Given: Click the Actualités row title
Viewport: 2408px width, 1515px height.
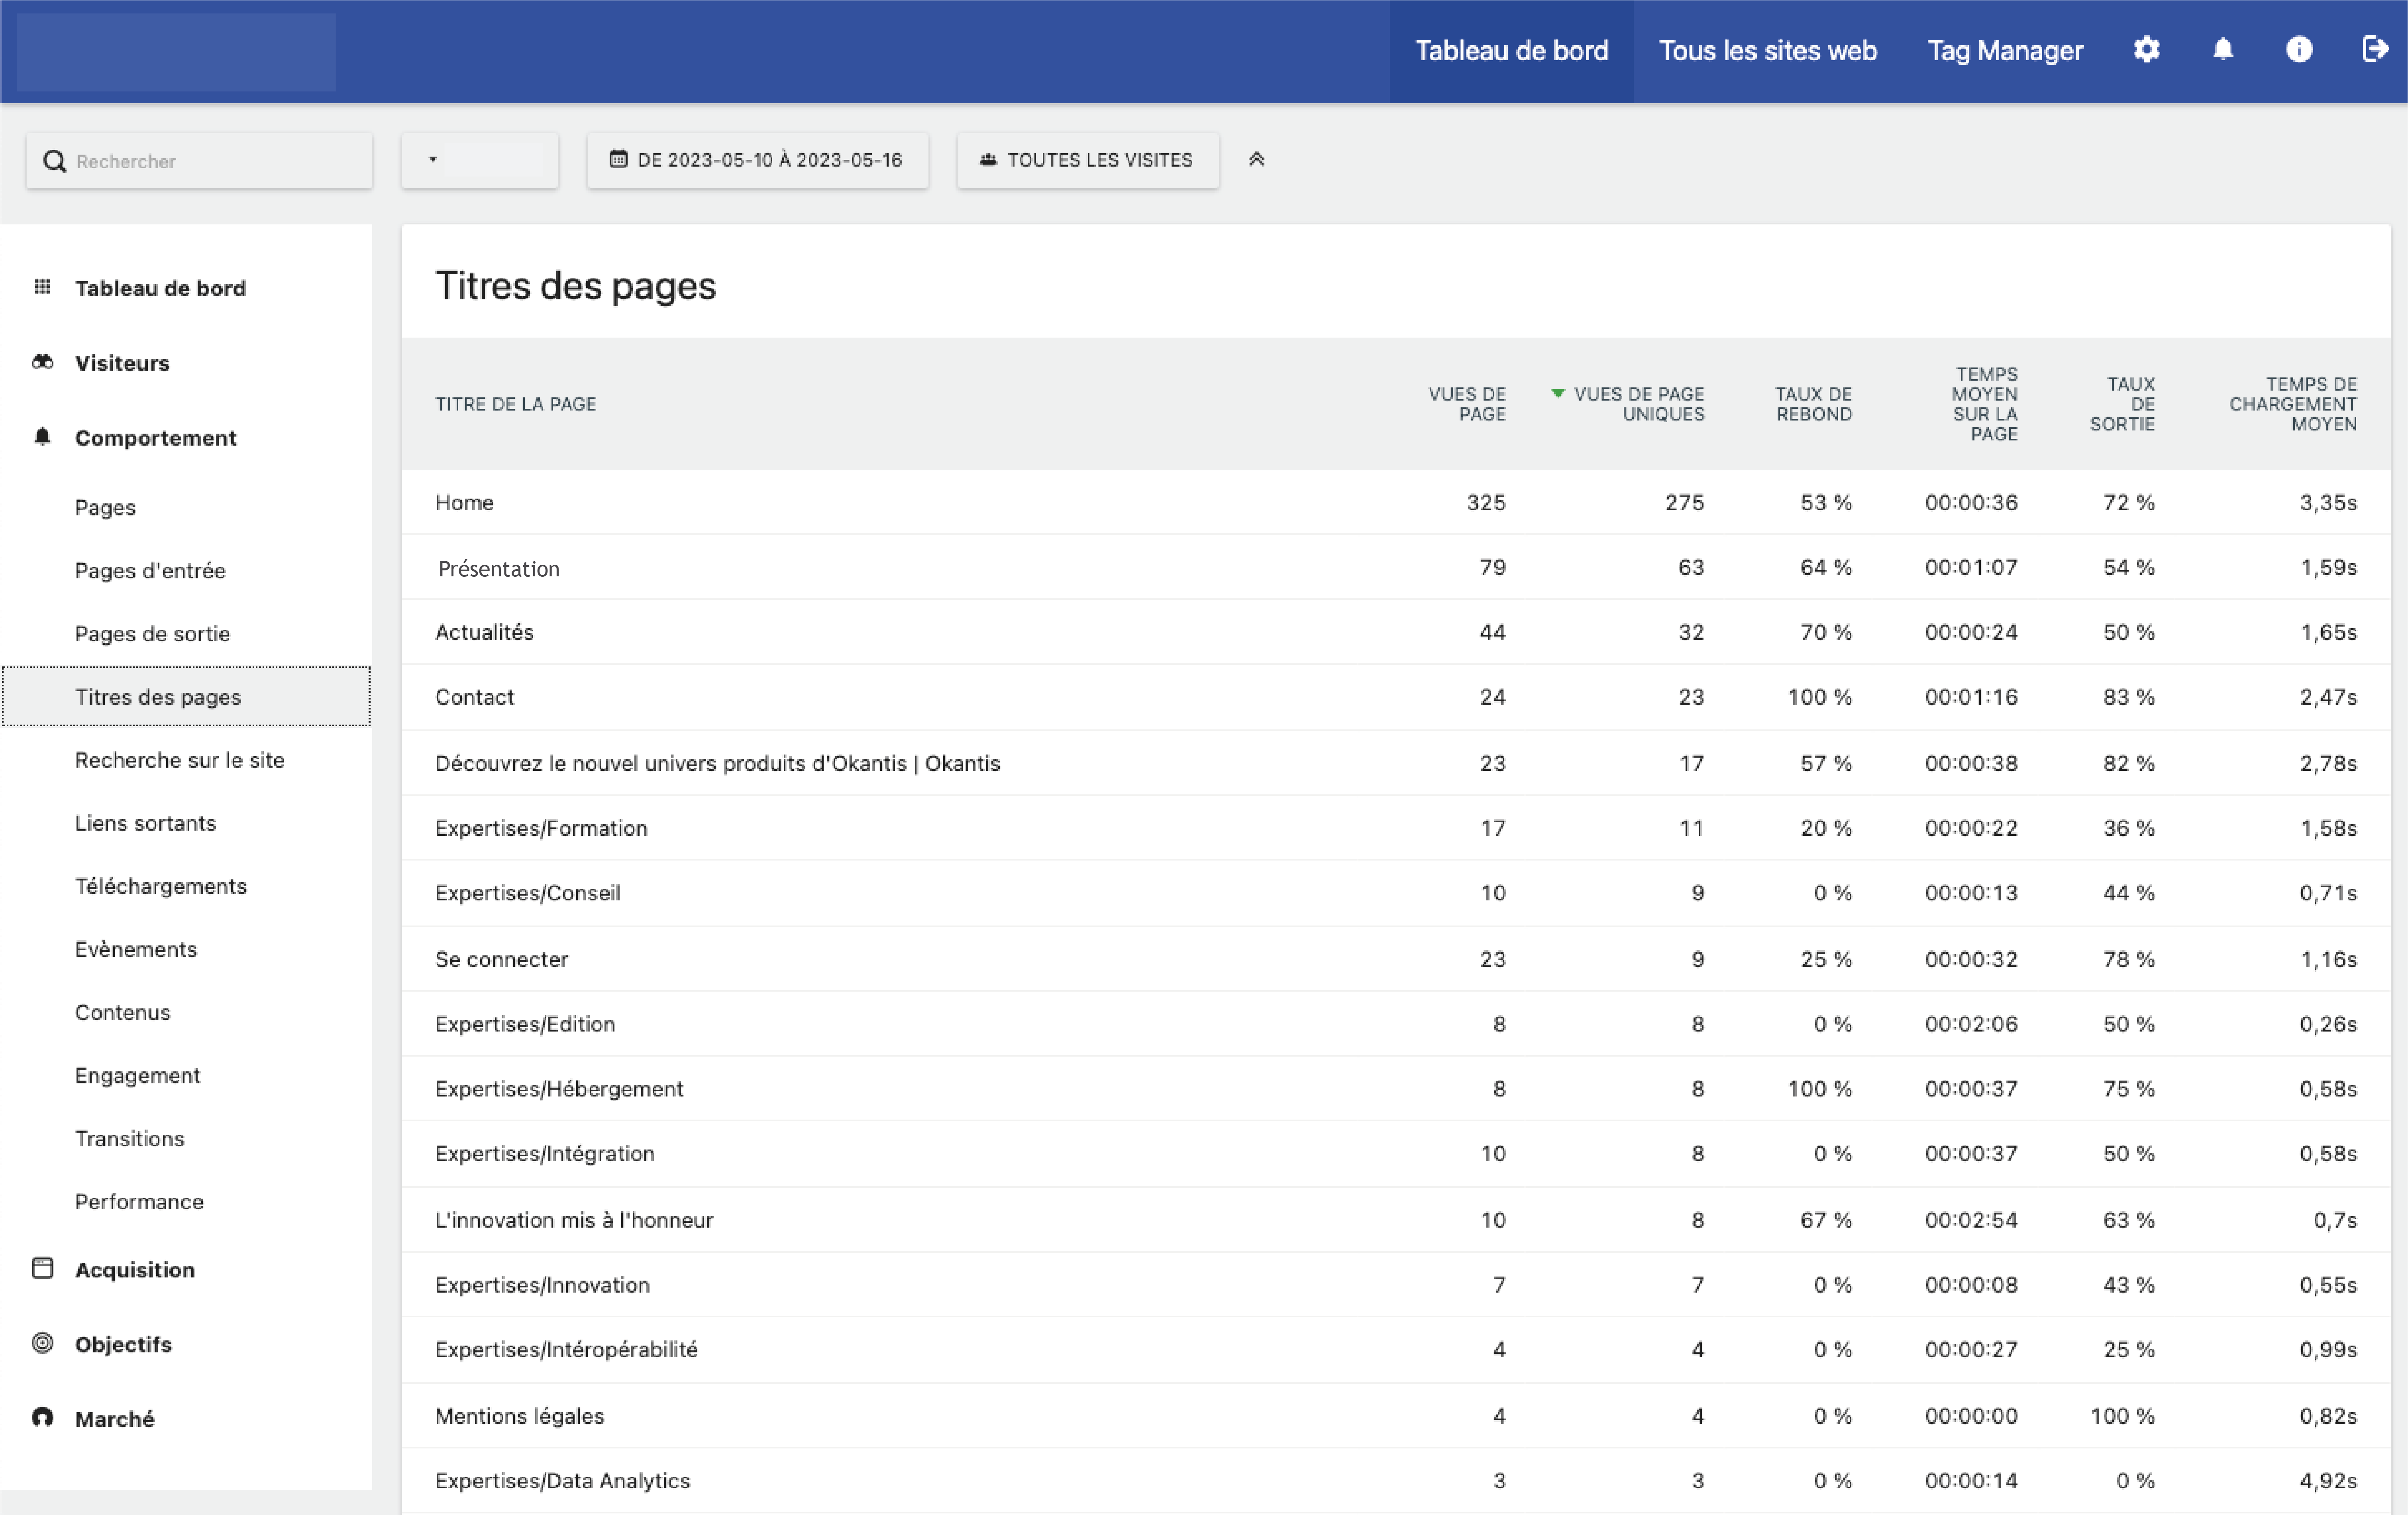Looking at the screenshot, I should (x=484, y=632).
